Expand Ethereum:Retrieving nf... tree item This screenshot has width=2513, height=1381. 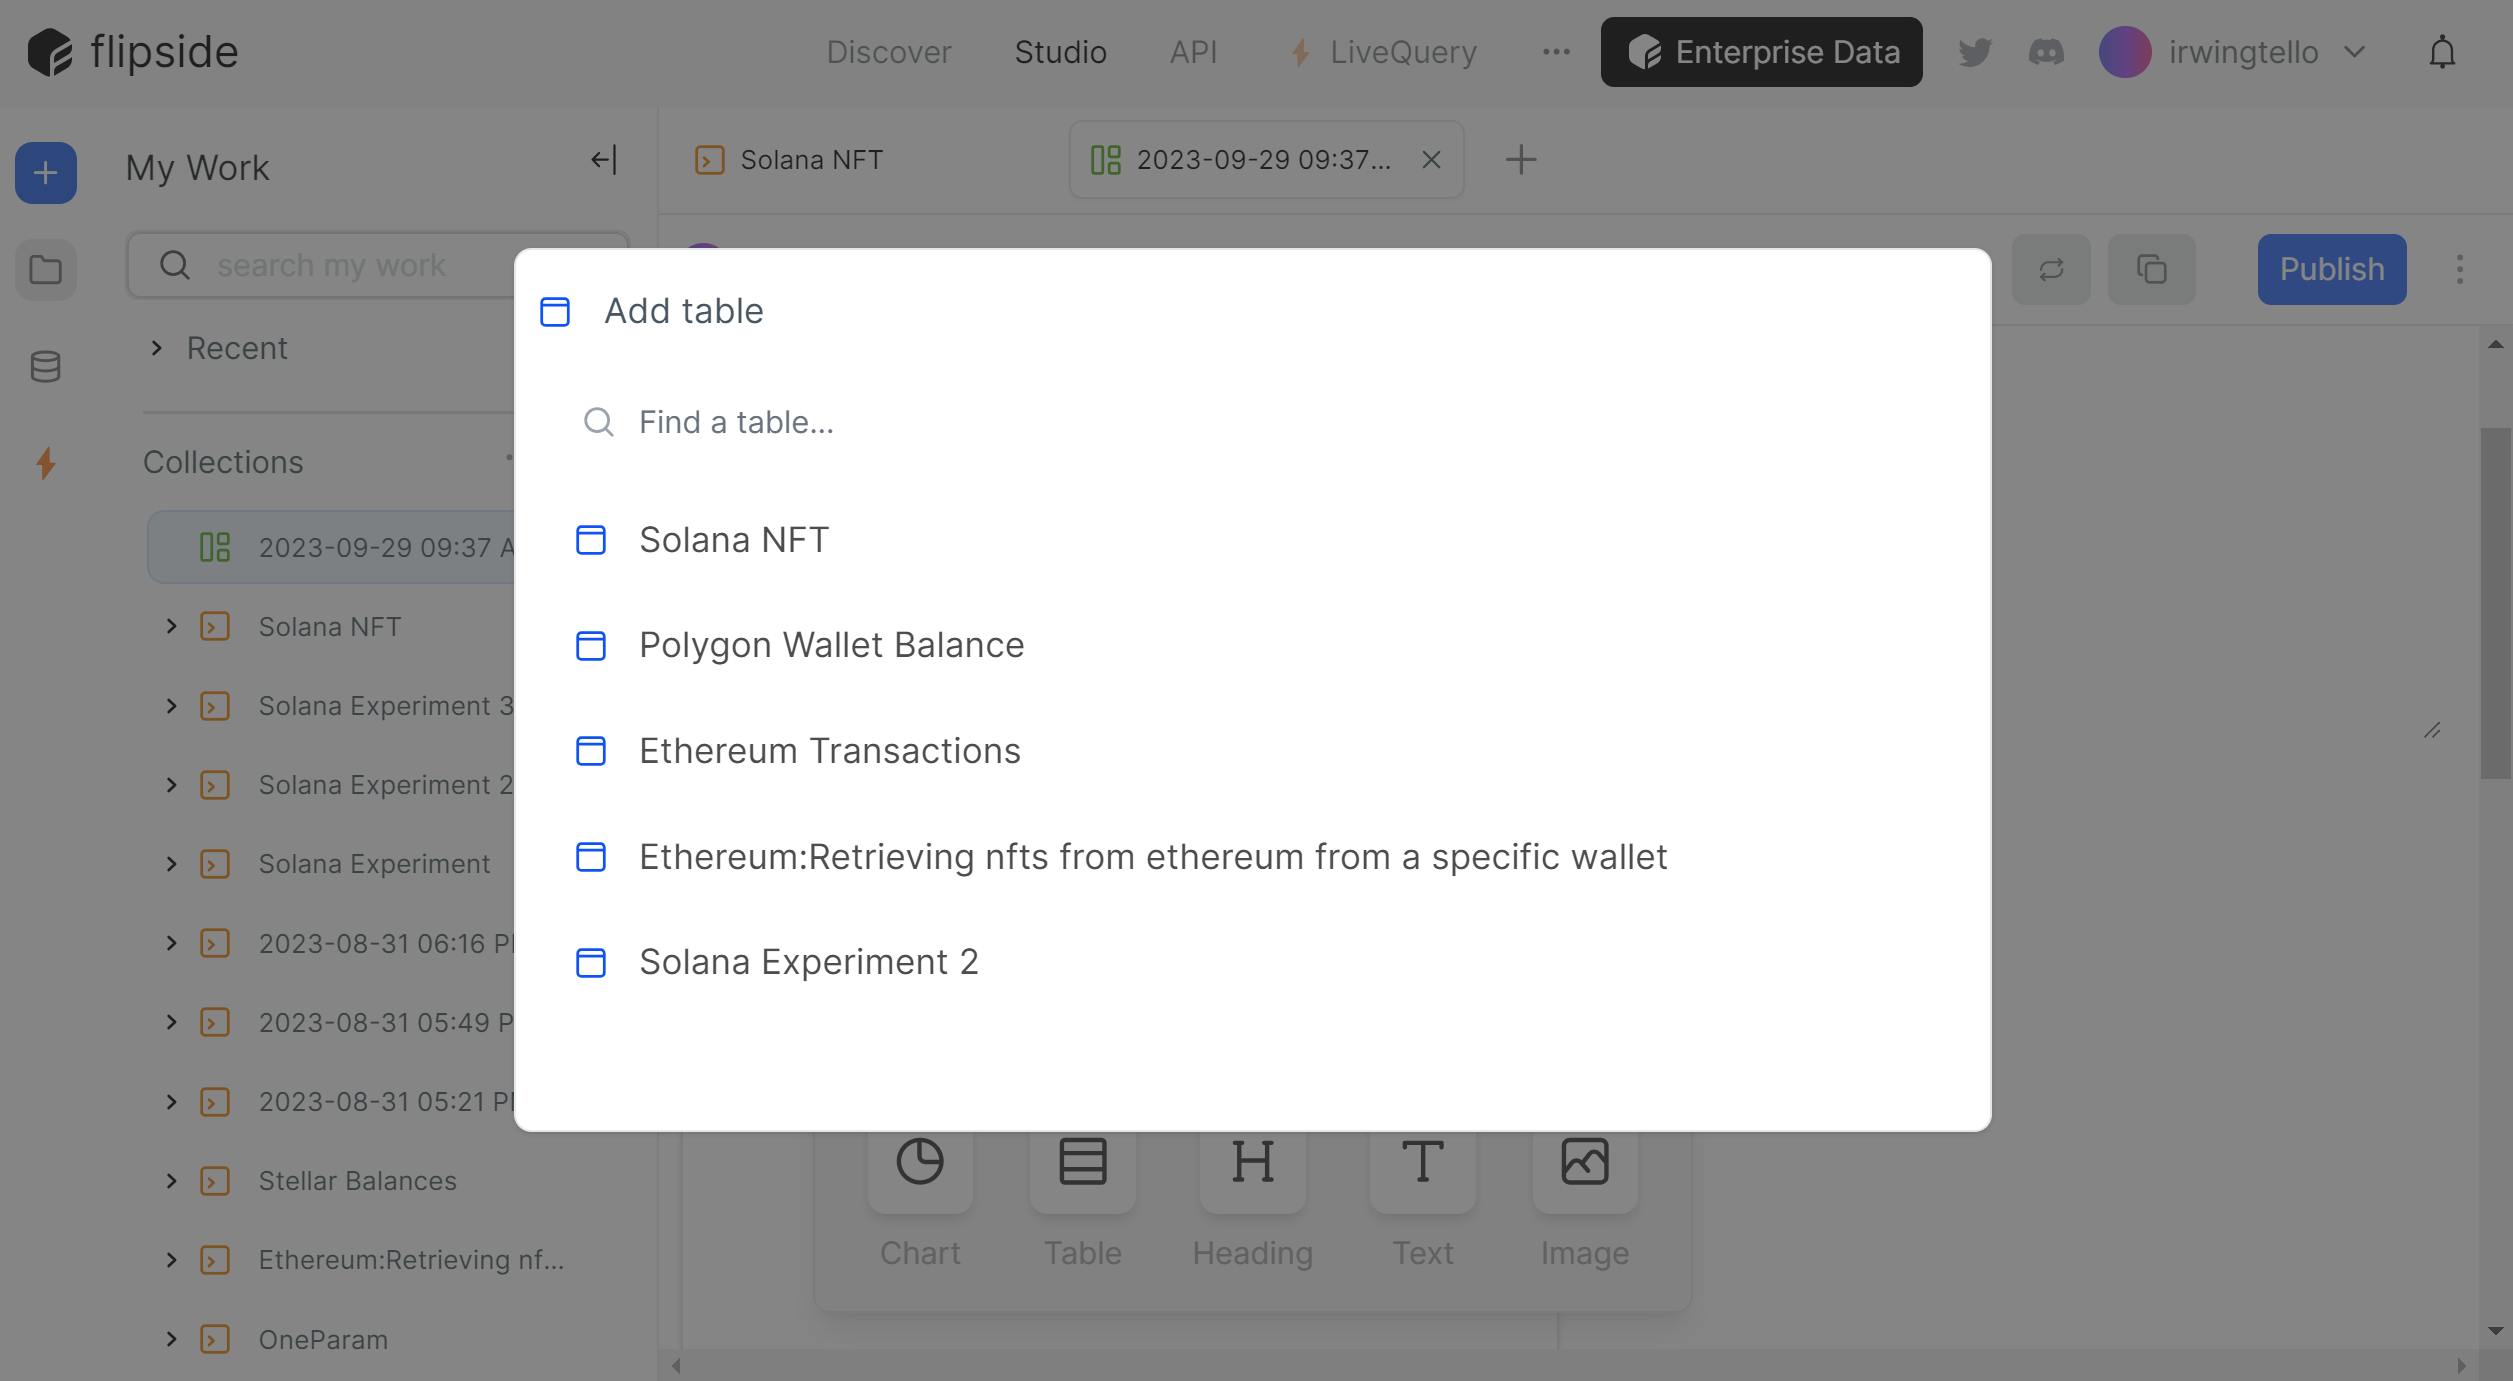click(x=171, y=1260)
